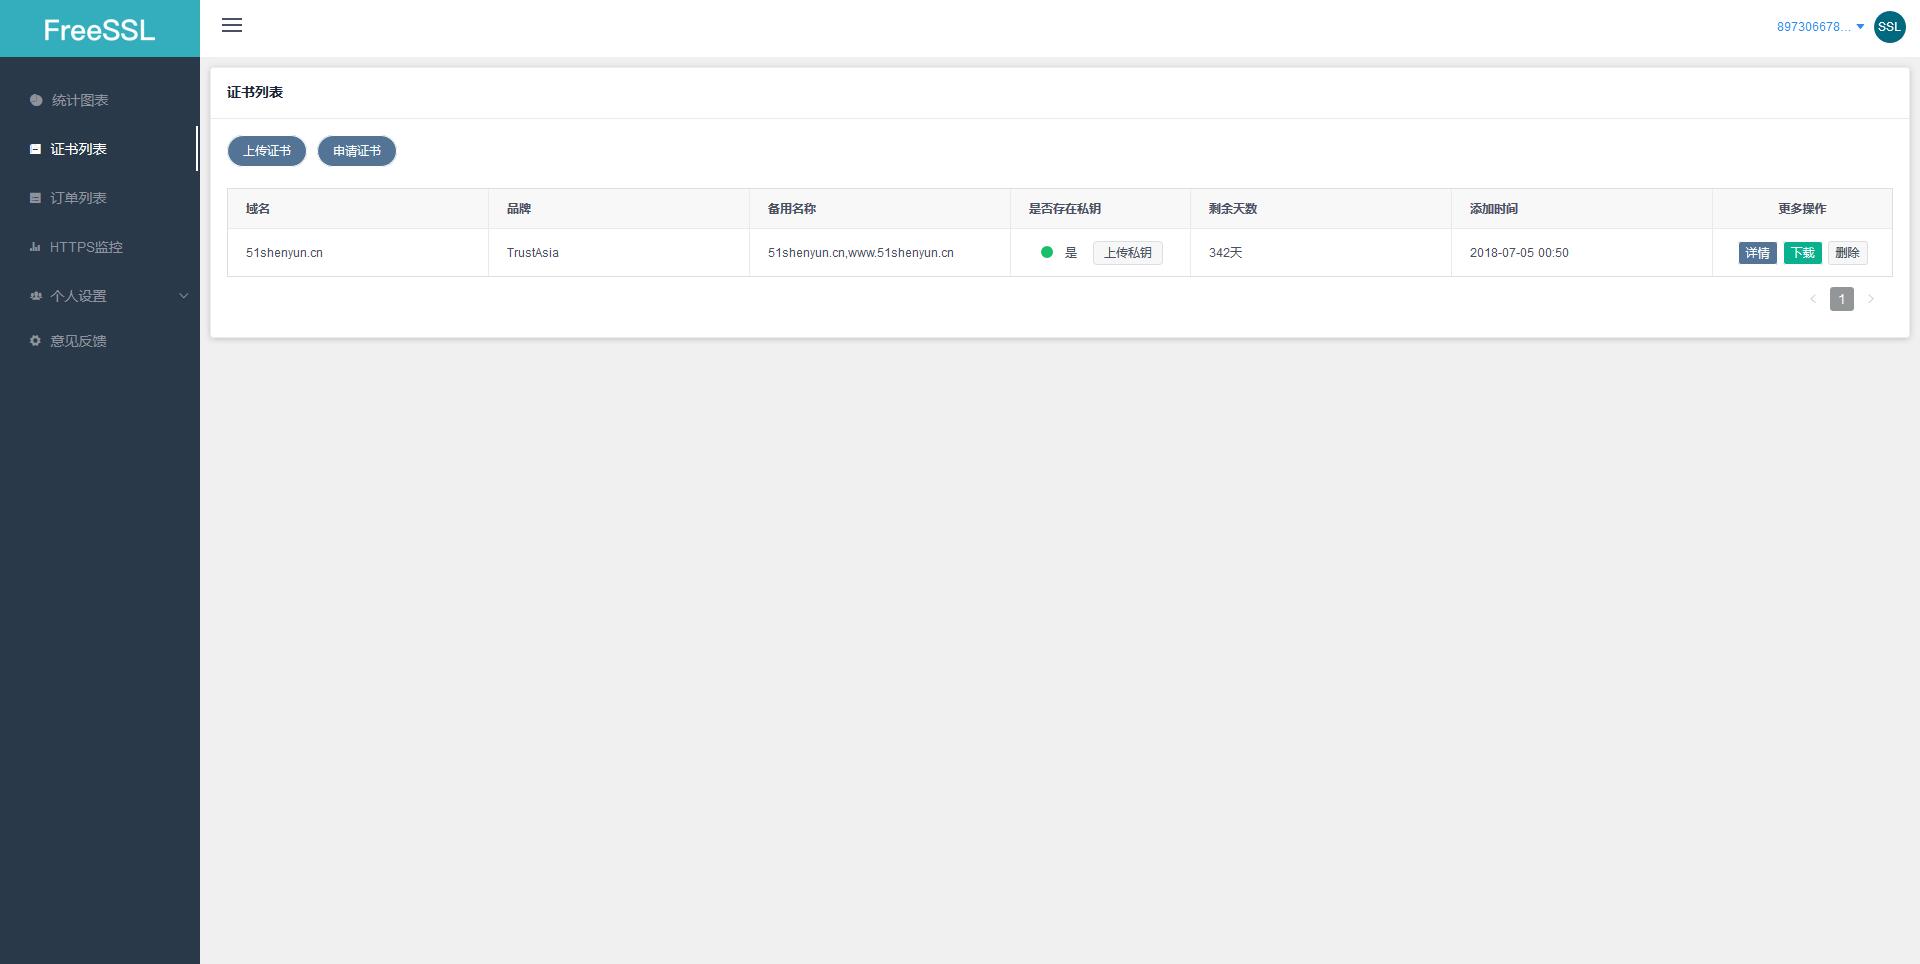This screenshot has width=1920, height=964.
Task: Open 订单列表 in the sidebar
Action: coord(79,198)
